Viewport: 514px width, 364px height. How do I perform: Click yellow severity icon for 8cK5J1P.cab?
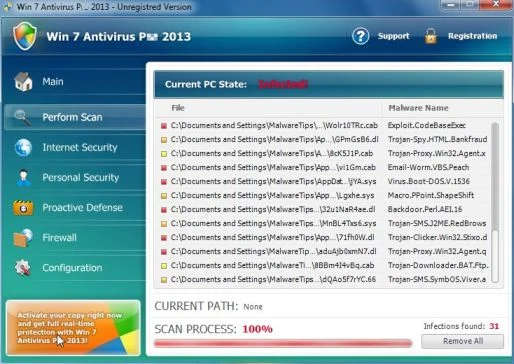coord(164,154)
